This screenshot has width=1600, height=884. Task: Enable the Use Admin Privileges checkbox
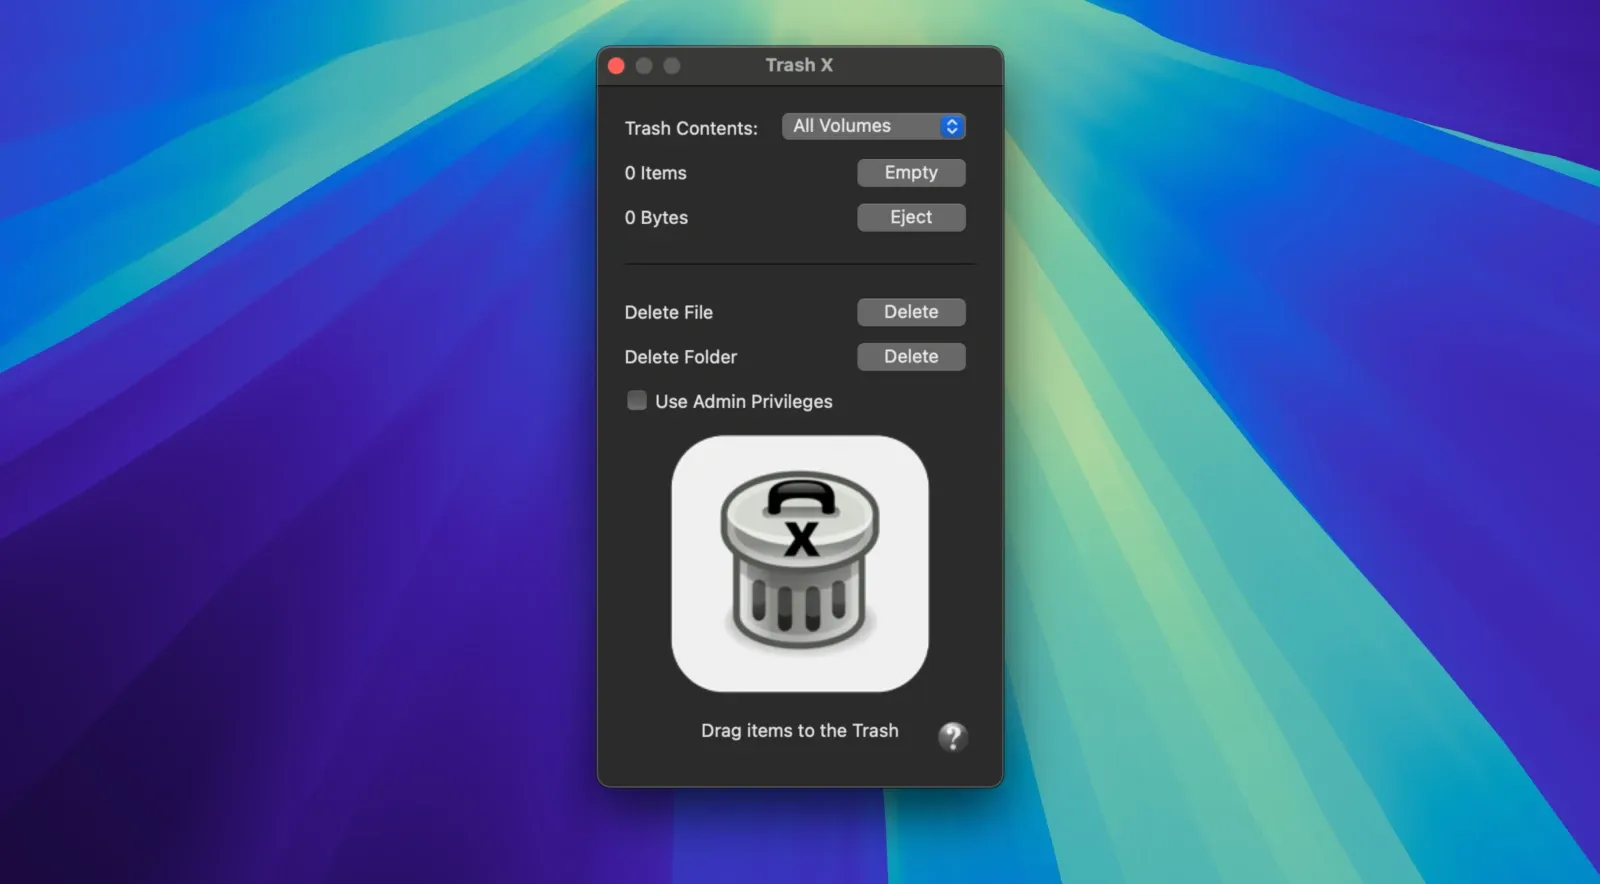(x=637, y=401)
